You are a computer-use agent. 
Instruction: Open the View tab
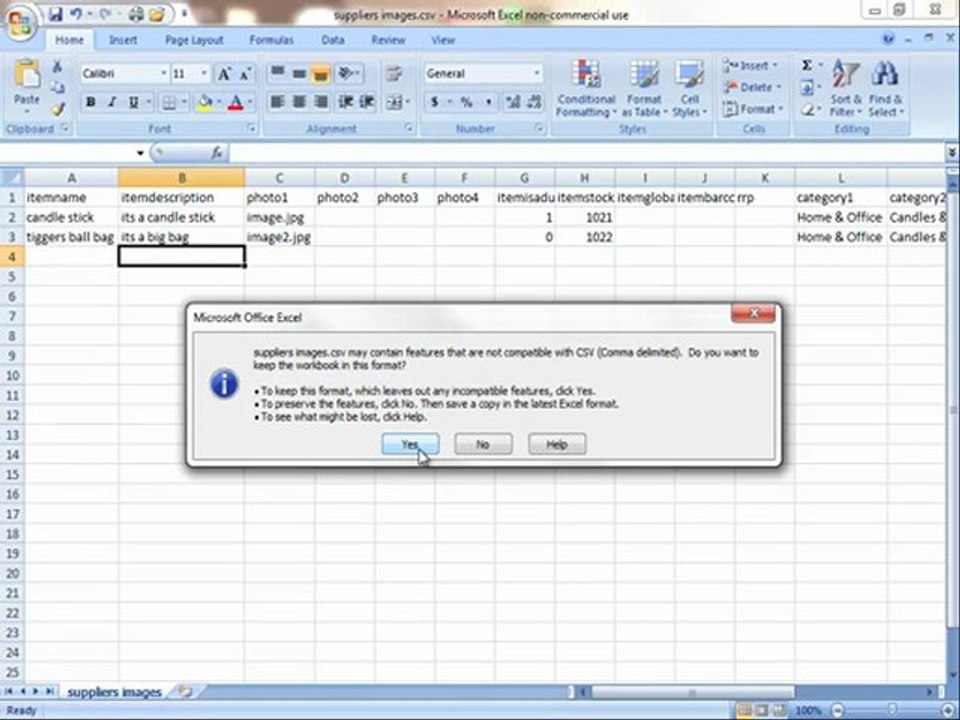click(x=443, y=40)
